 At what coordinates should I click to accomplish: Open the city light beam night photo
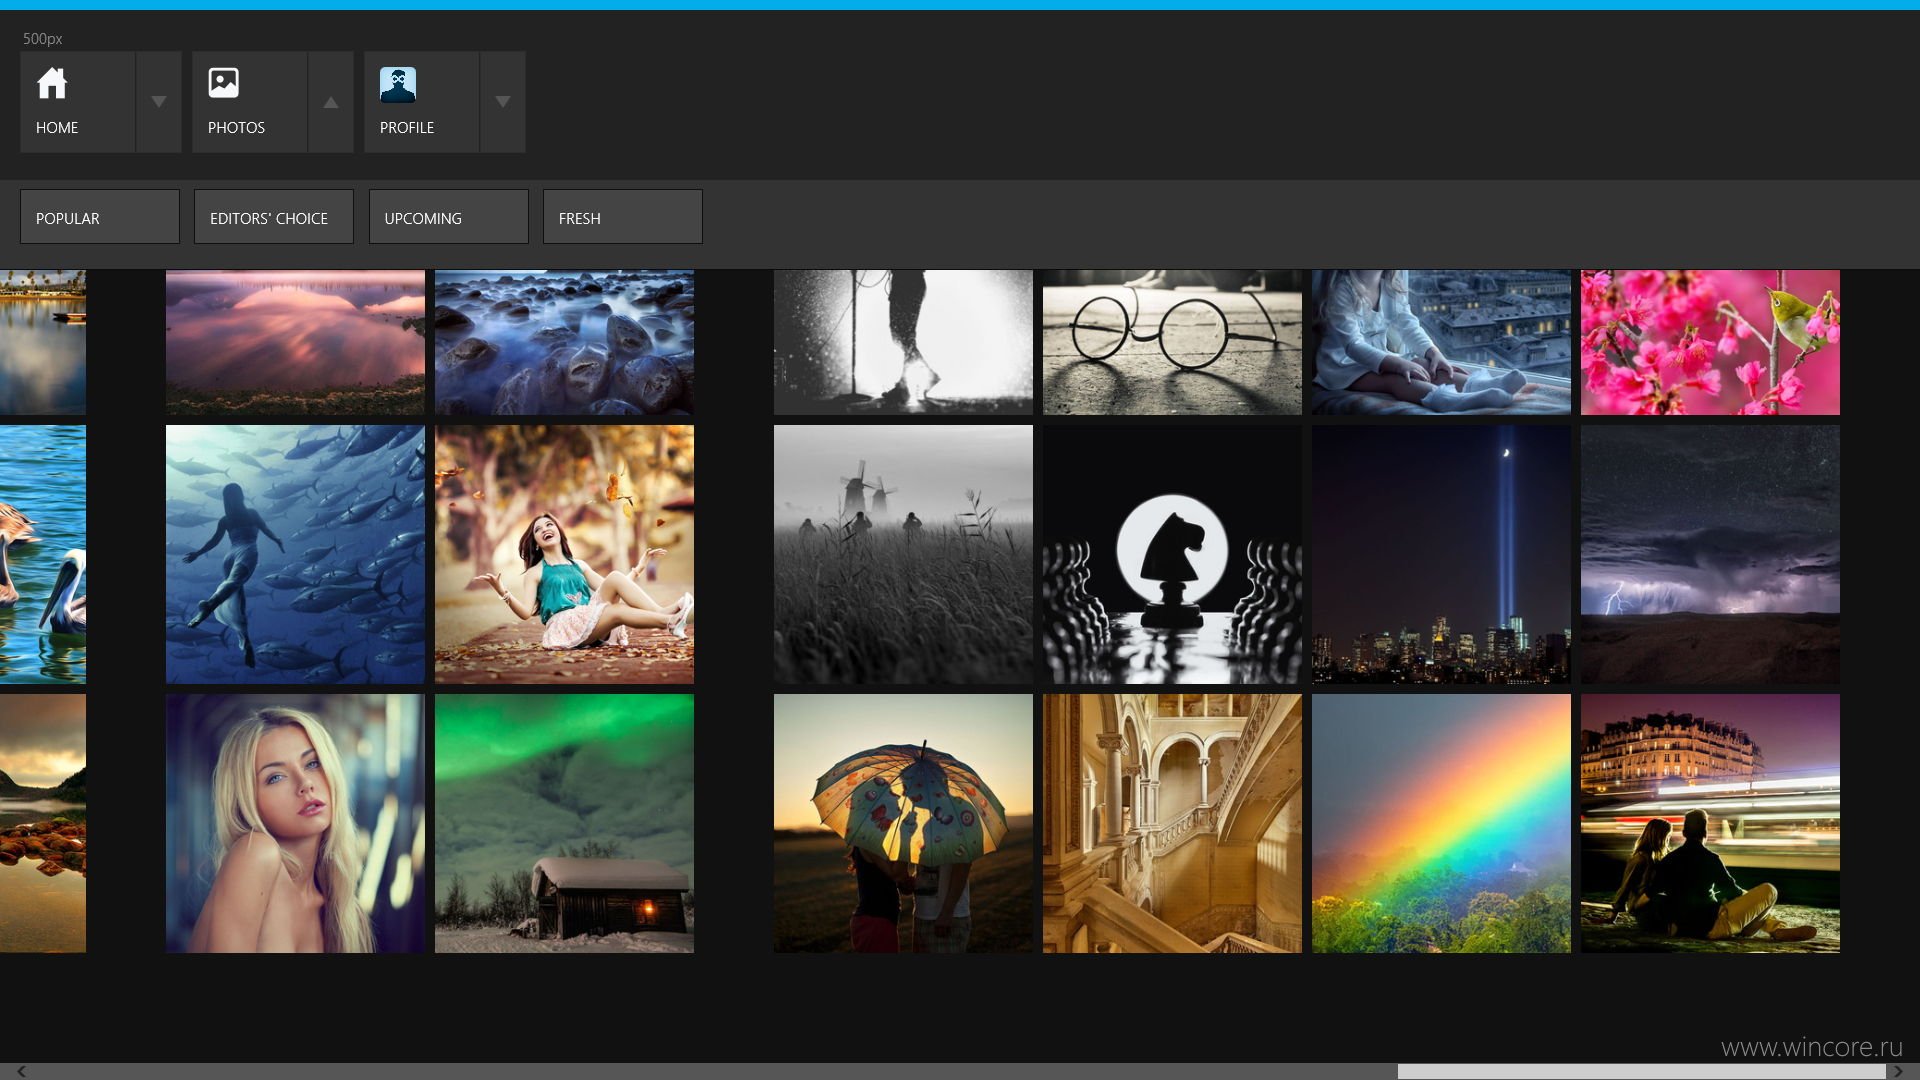point(1441,555)
